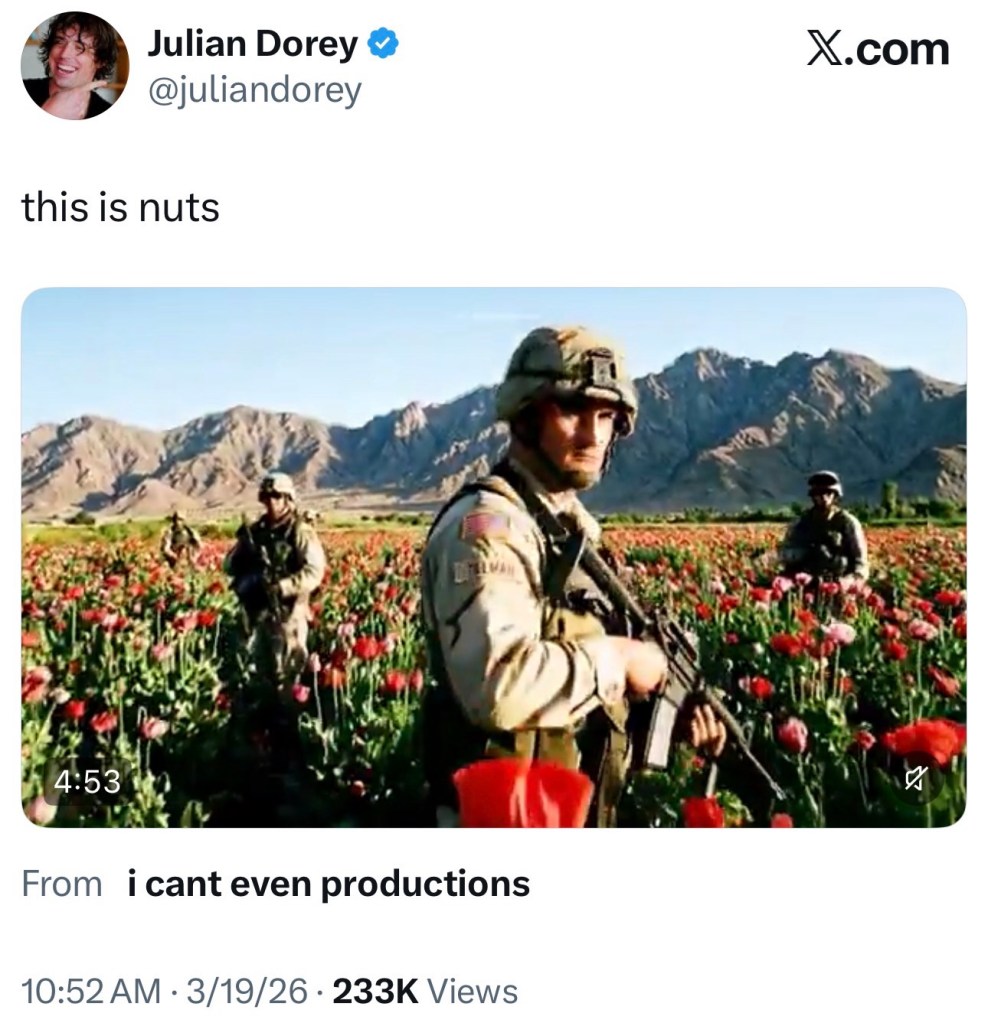This screenshot has height=1023, width=988.
Task: View the 233K views count
Action: (375, 991)
